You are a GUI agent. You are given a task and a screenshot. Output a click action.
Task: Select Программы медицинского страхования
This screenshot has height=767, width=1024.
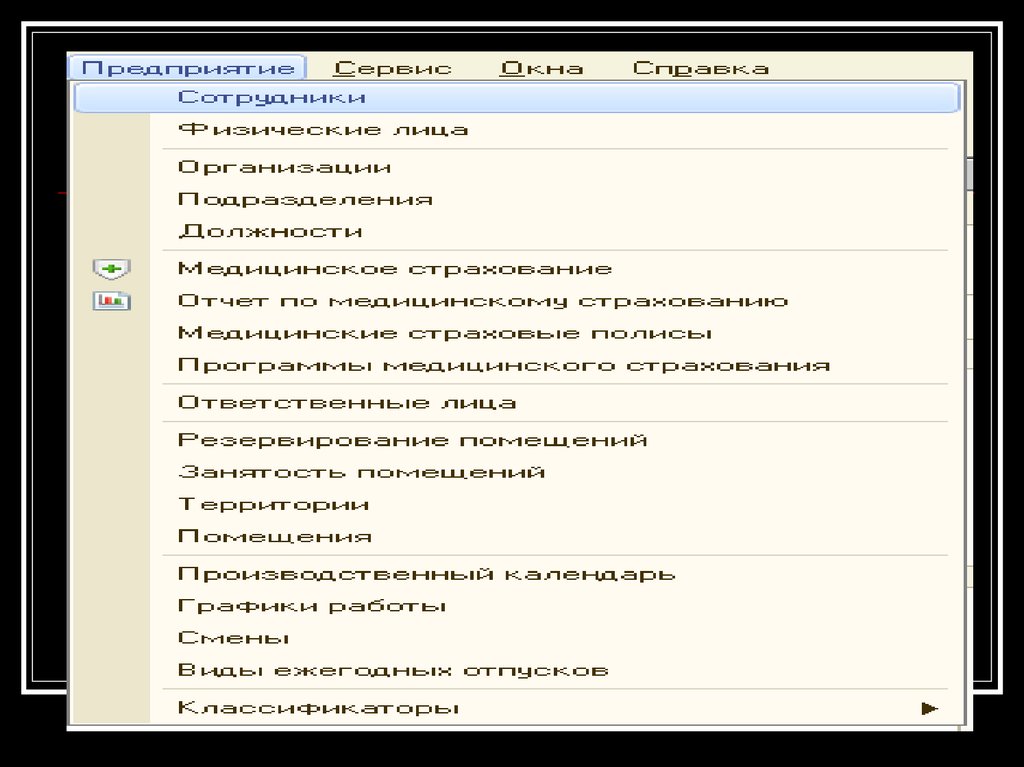[503, 365]
